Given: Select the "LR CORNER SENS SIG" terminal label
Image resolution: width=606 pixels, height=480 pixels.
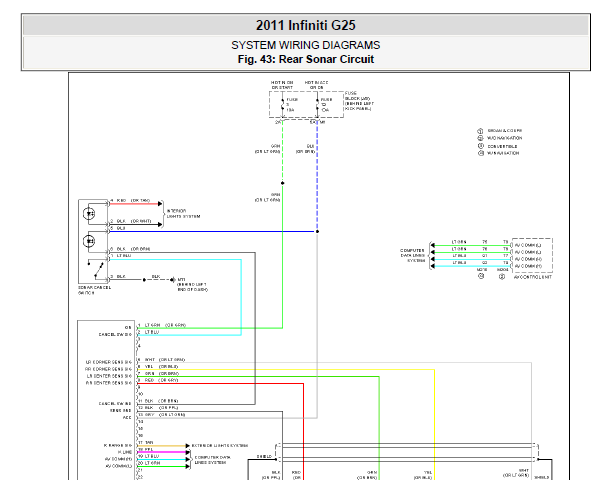Looking at the screenshot, I should pos(109,362).
